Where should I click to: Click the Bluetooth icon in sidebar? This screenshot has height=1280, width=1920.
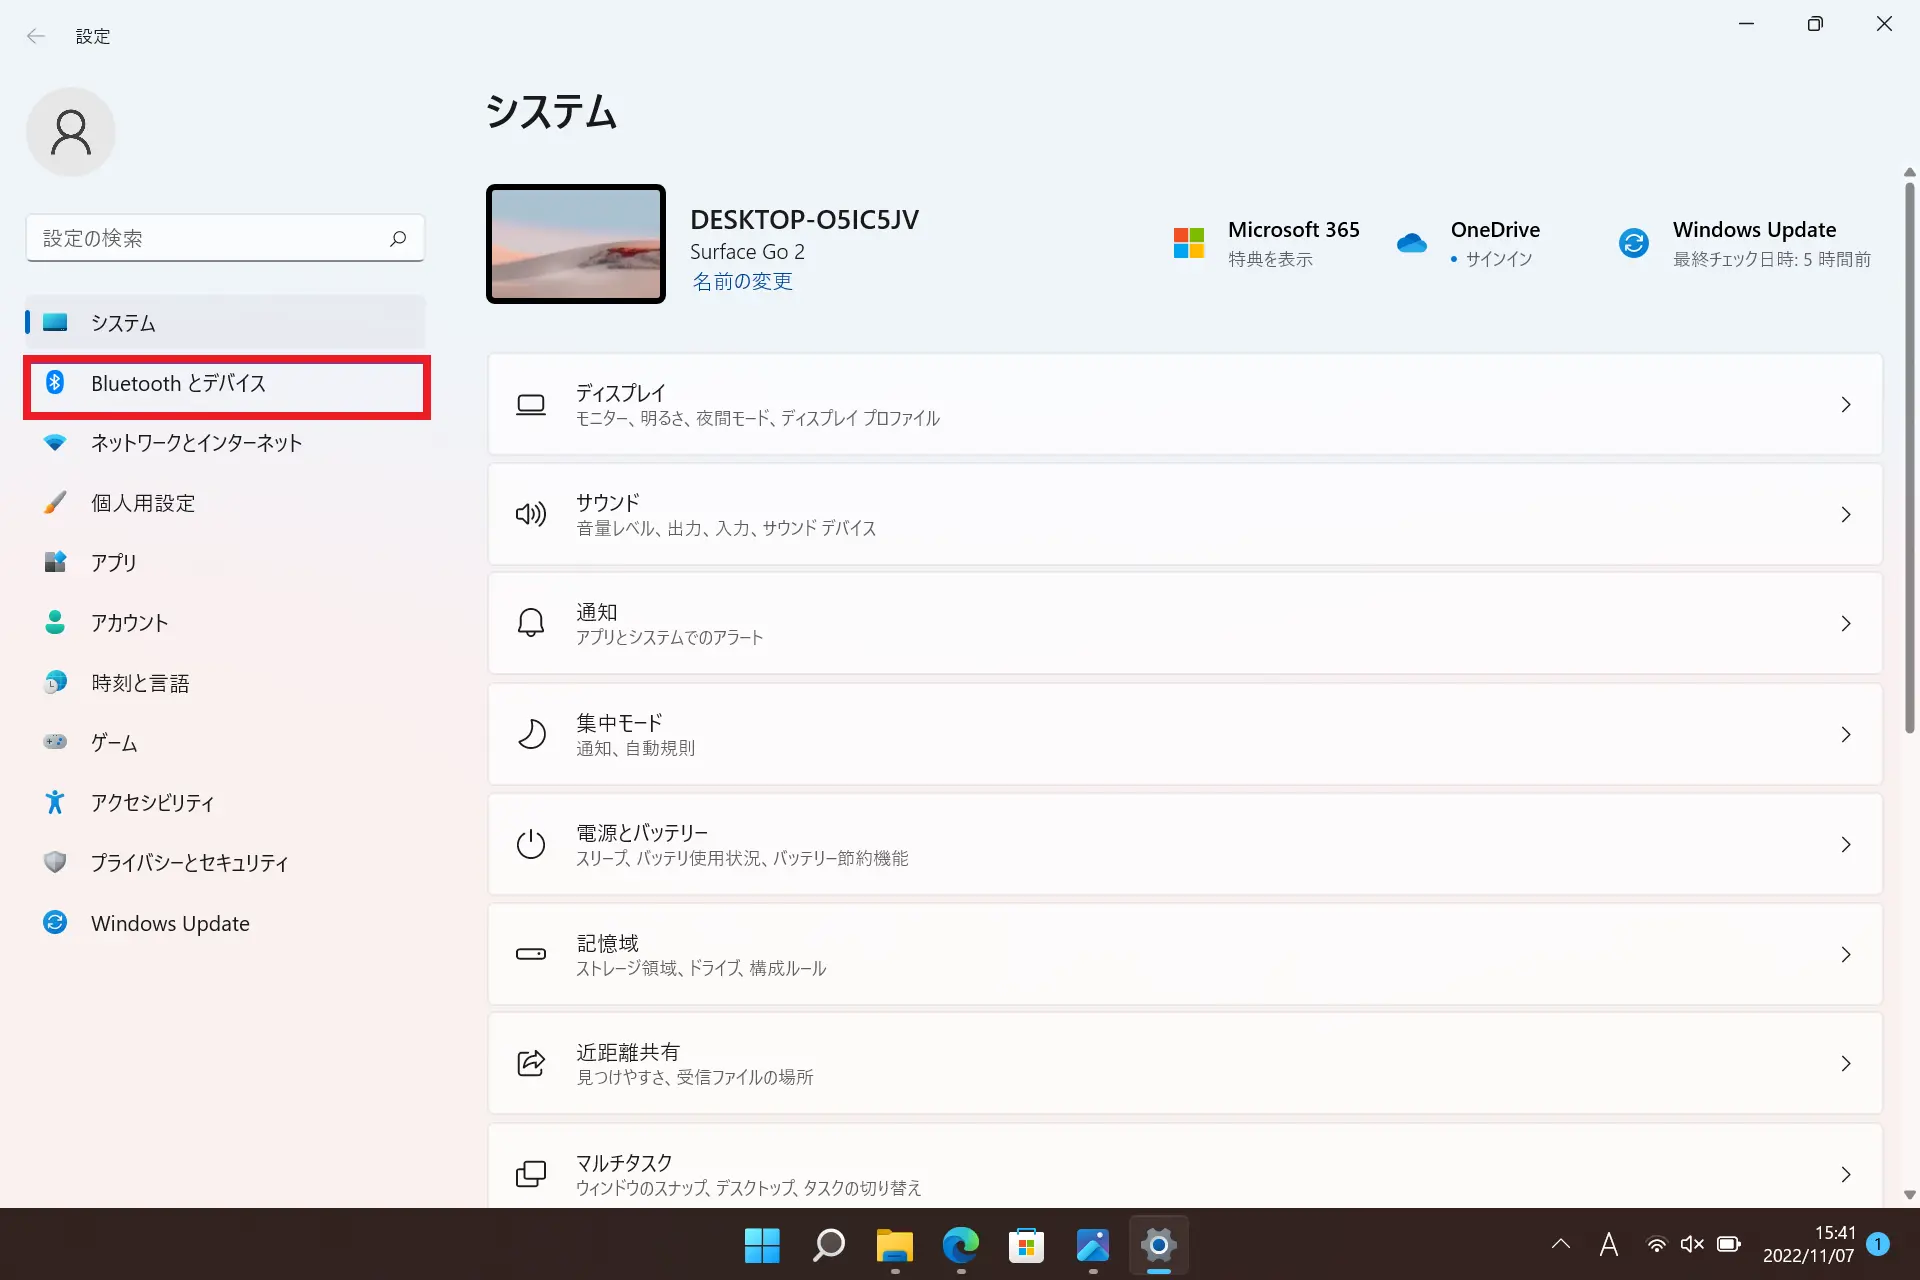coord(55,383)
